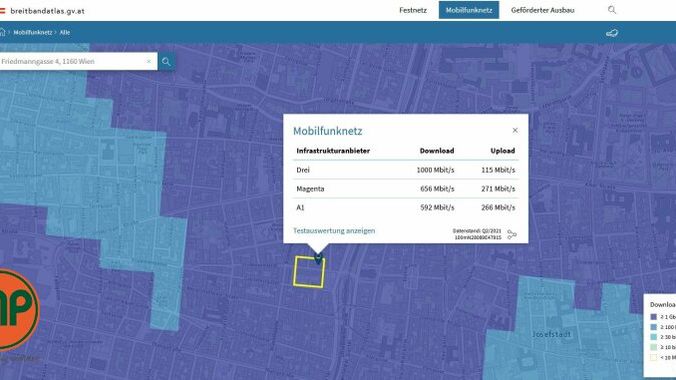Open the Geförderter Ausbau tab
676x380 pixels.
coord(542,10)
